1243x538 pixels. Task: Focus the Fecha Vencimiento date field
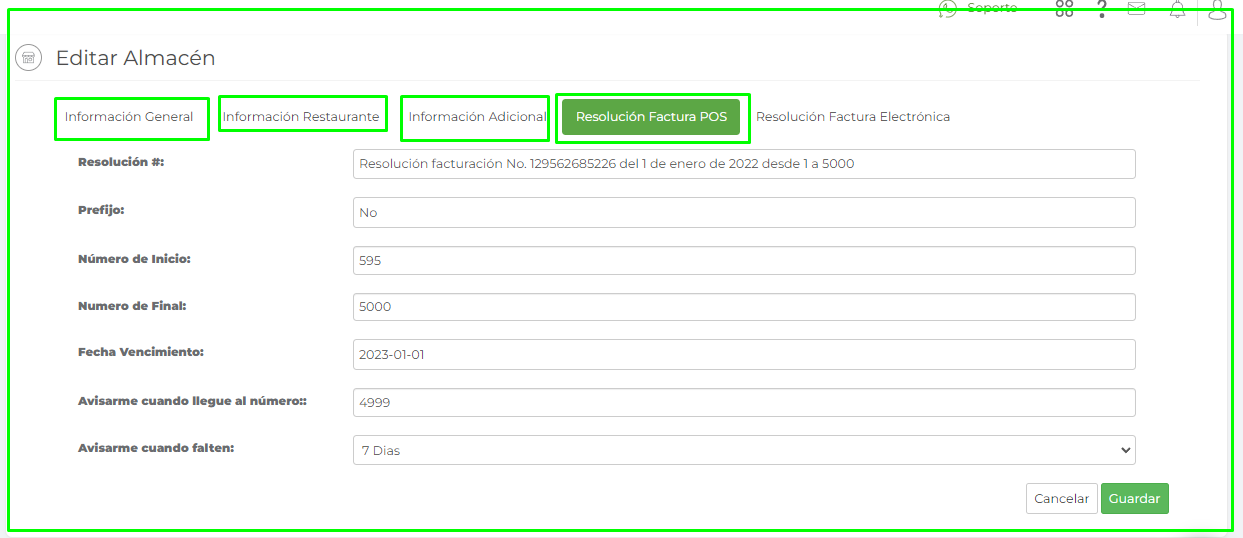744,354
